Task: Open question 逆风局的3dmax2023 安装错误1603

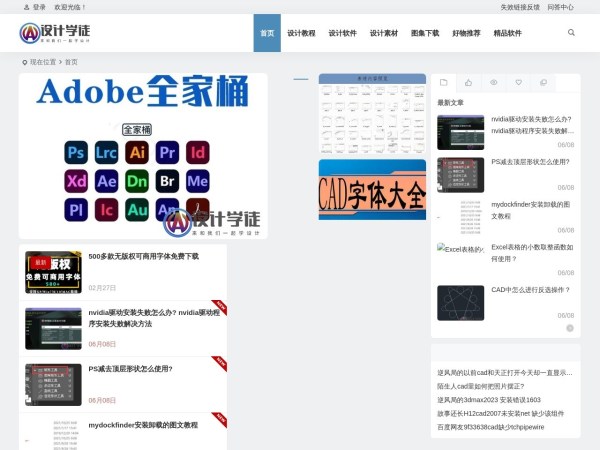Action: coord(489,400)
